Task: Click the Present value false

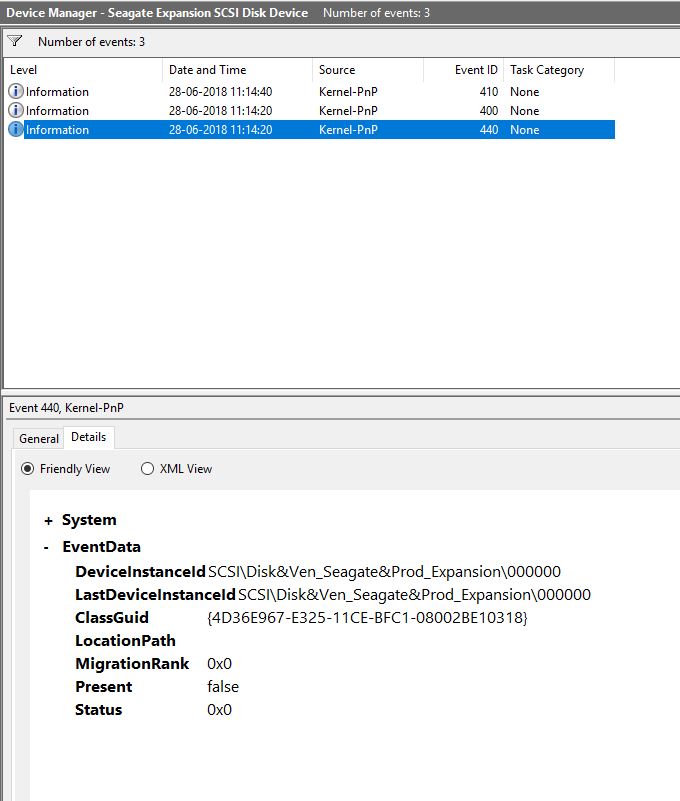Action: 223,686
